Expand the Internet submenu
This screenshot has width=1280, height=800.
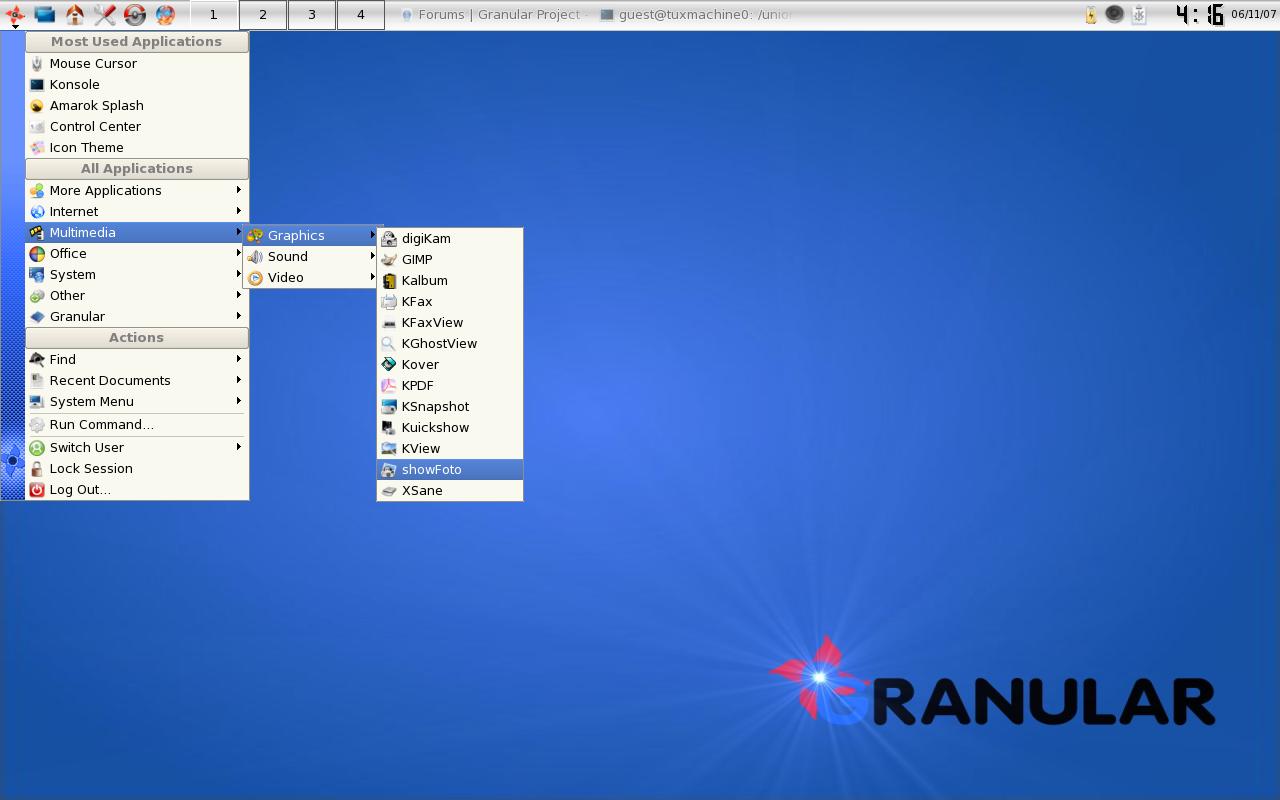(137, 211)
